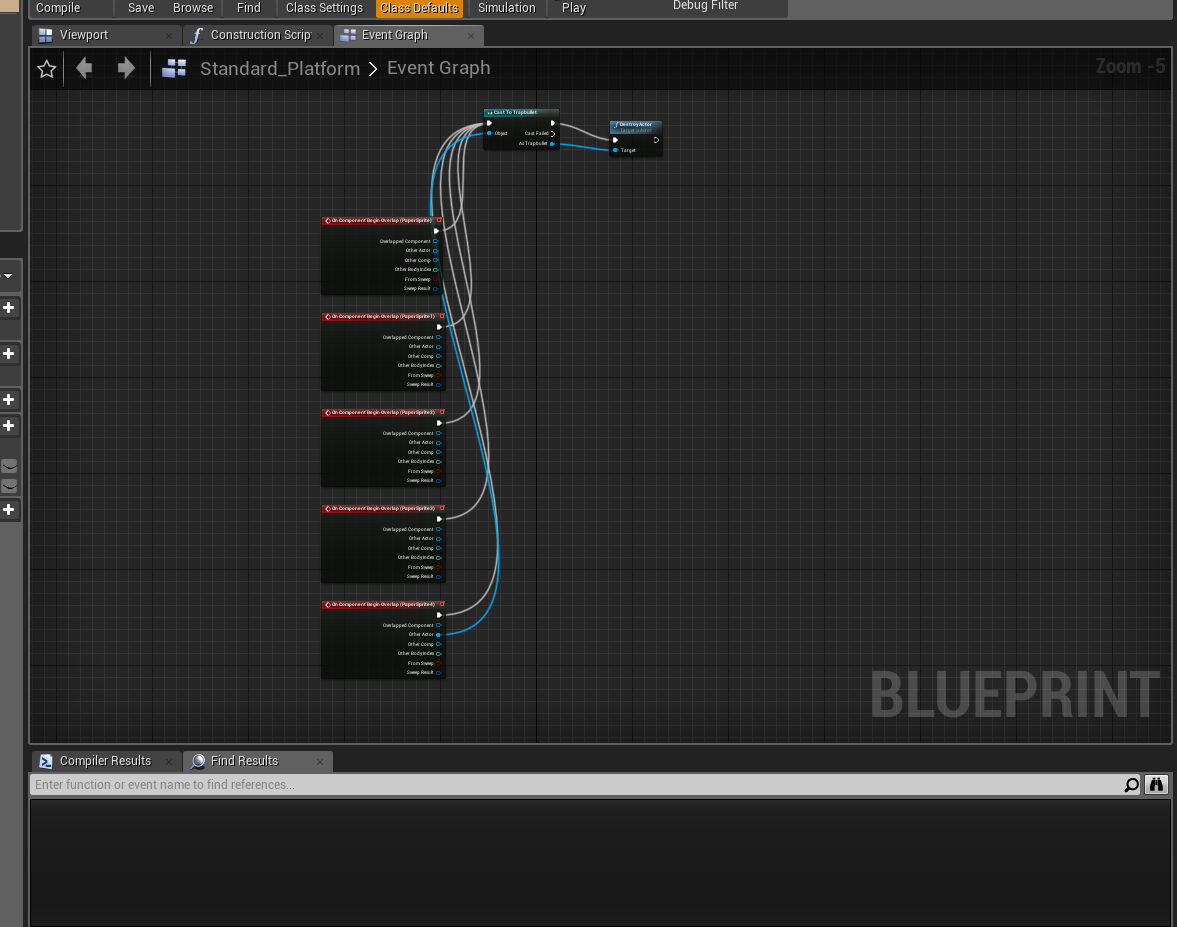Go forward using the right arrow icon

(x=126, y=68)
